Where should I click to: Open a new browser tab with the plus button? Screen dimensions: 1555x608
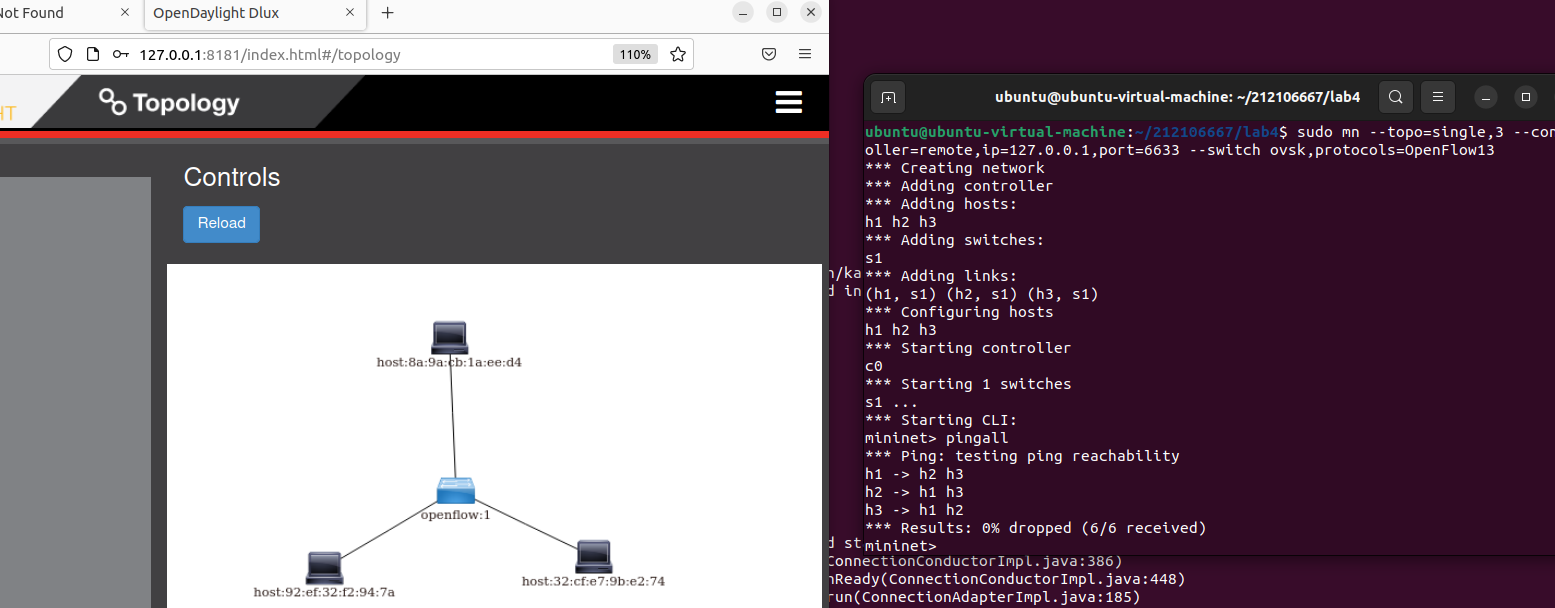[388, 13]
